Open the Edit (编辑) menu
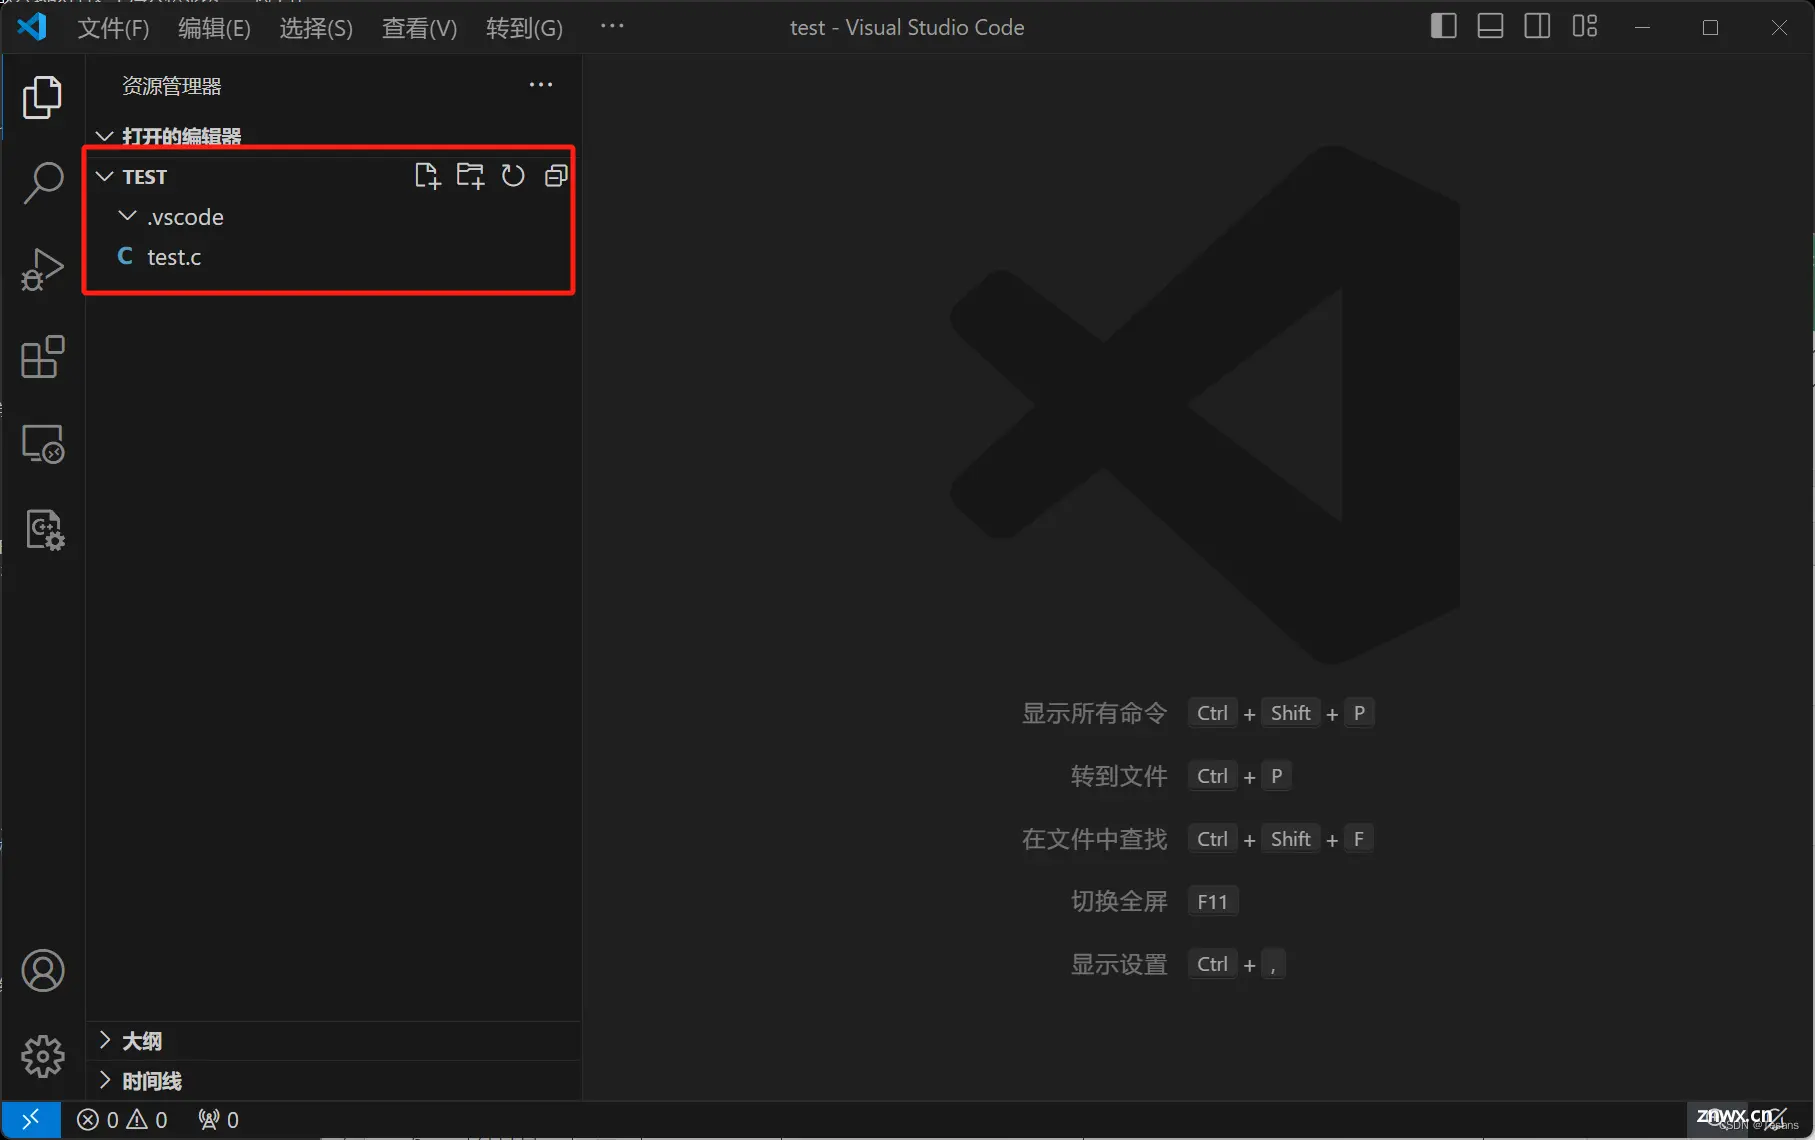The width and height of the screenshot is (1815, 1140). 214,28
